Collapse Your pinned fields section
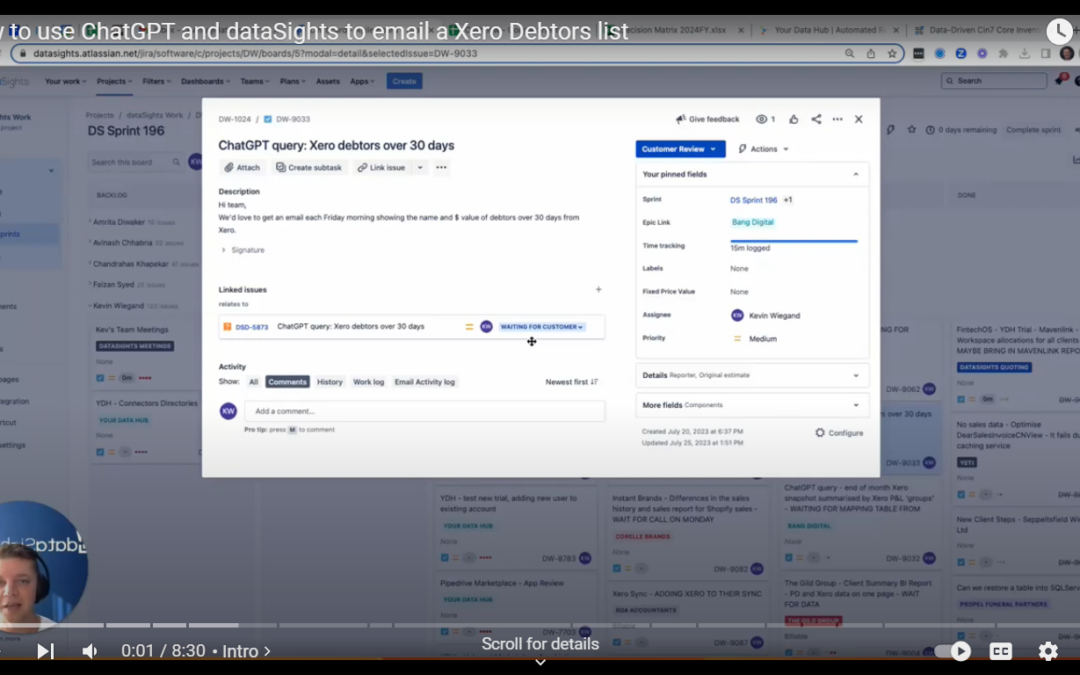The height and width of the screenshot is (675, 1080). (x=855, y=174)
